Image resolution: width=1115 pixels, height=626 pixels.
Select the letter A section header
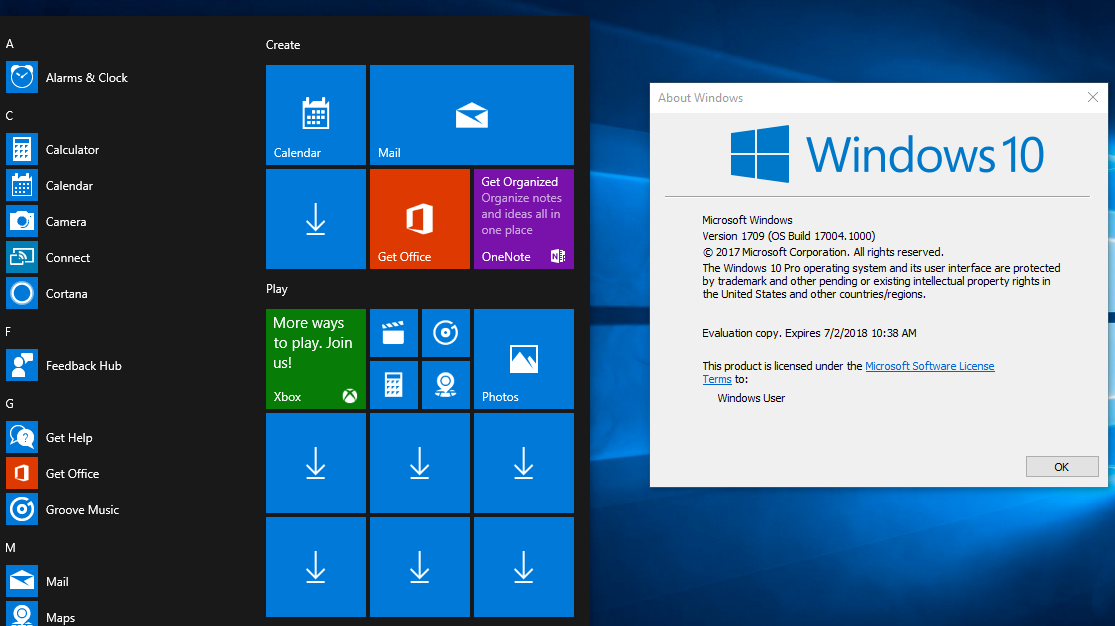coord(9,44)
